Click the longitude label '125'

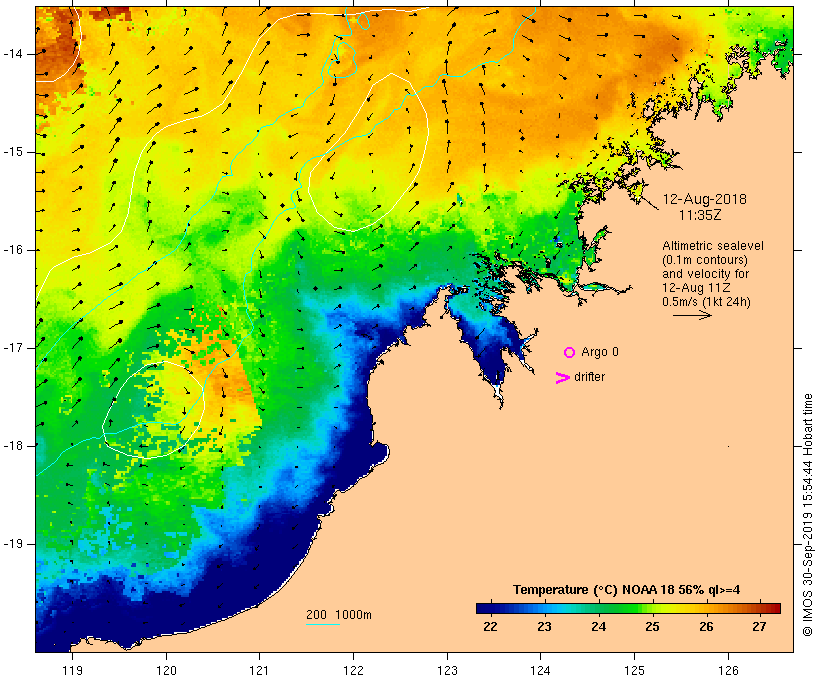click(x=635, y=670)
